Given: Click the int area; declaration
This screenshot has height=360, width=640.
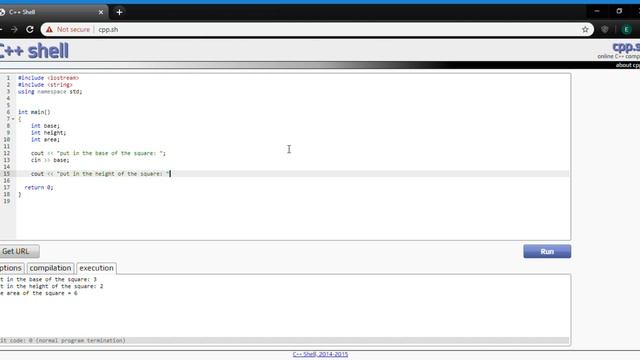Looking at the screenshot, I should [x=45, y=140].
